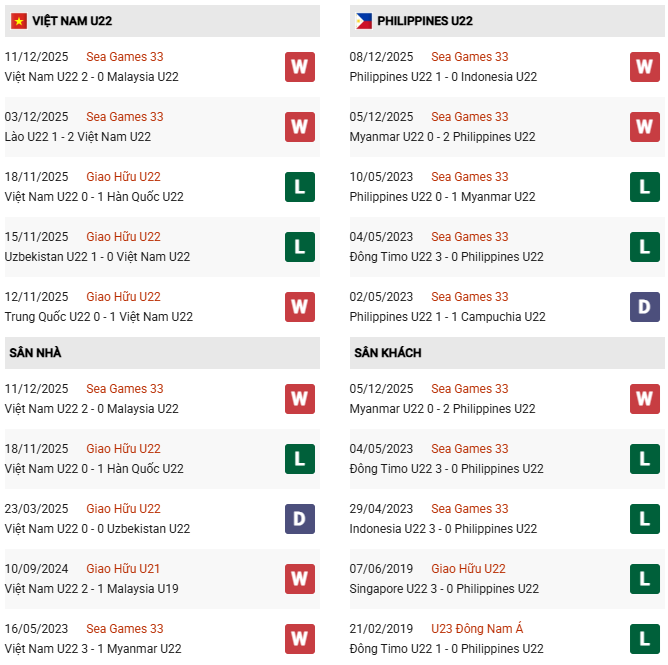Click the Vietnam flag icon
668x665 pixels.
point(16,20)
